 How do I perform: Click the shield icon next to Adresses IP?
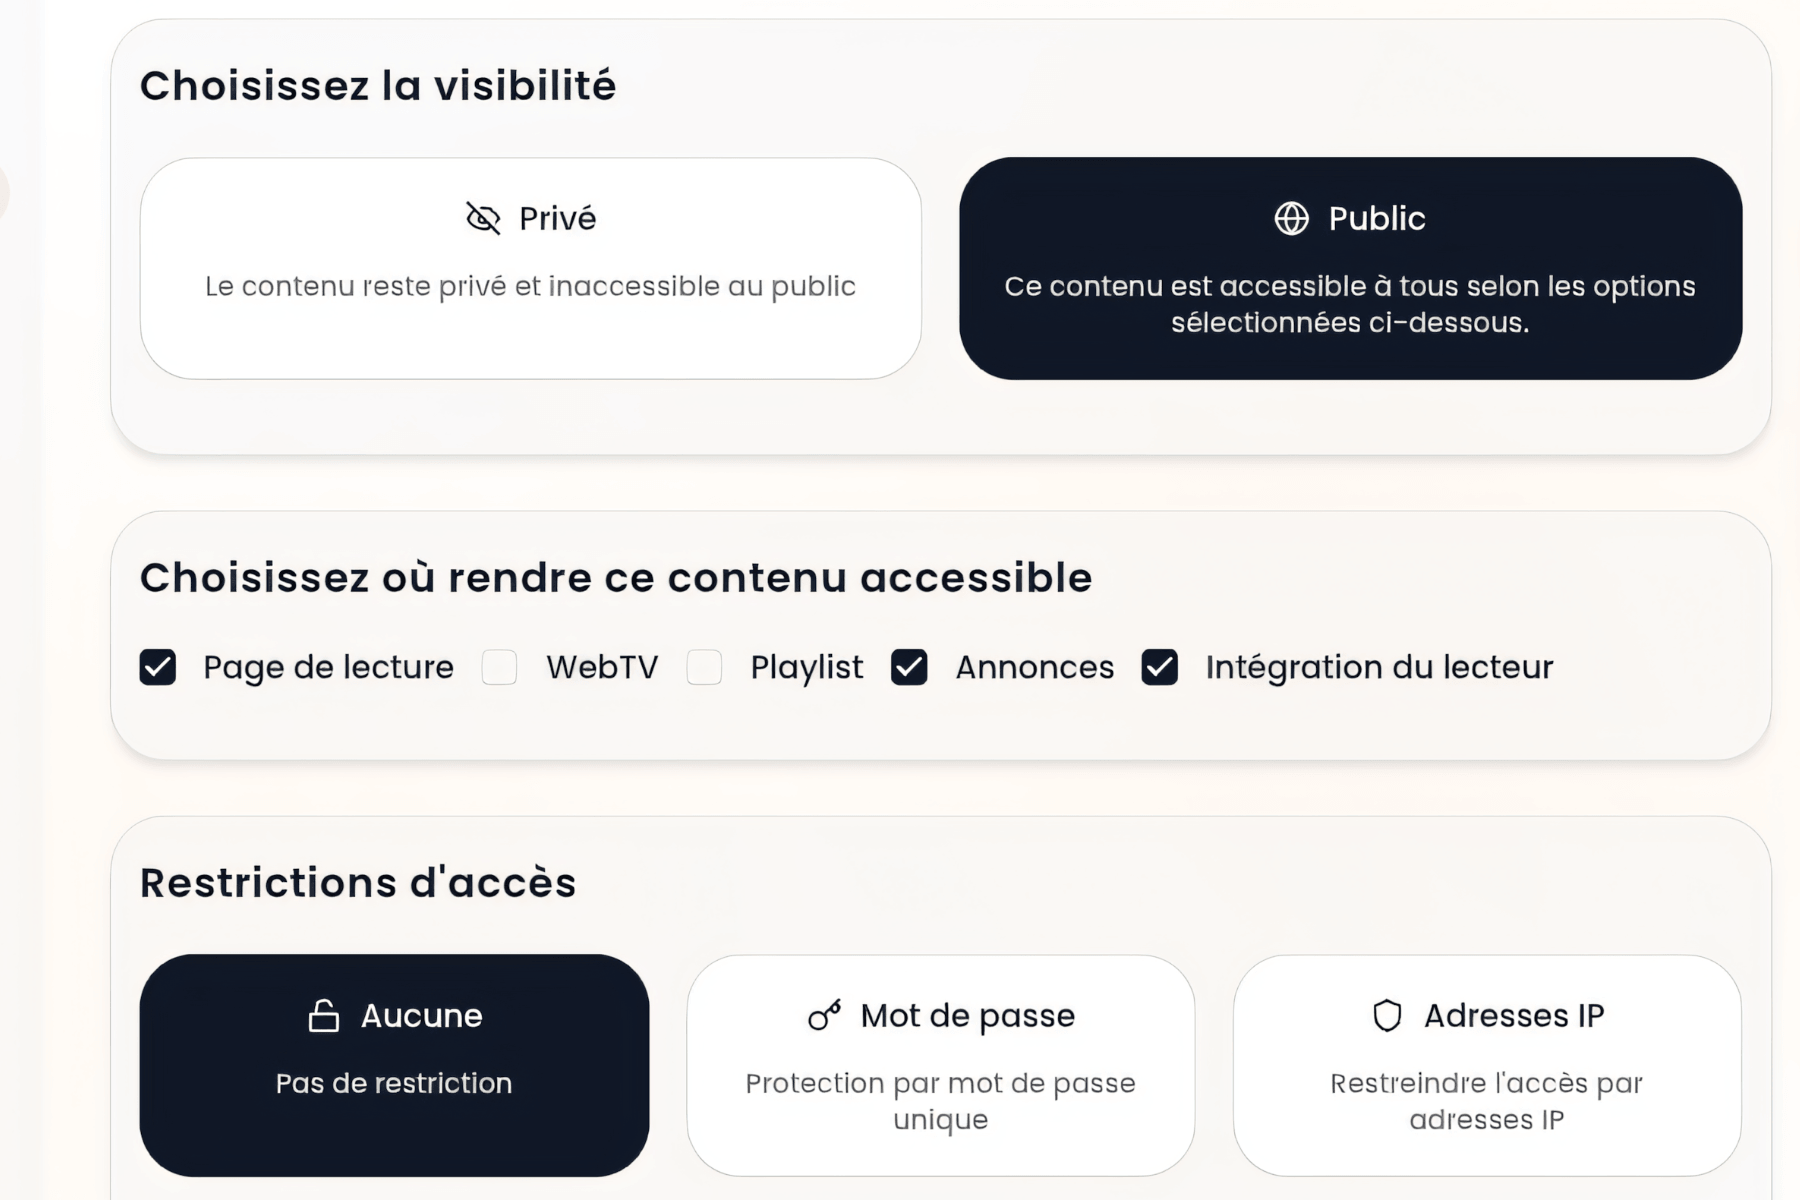1385,1014
